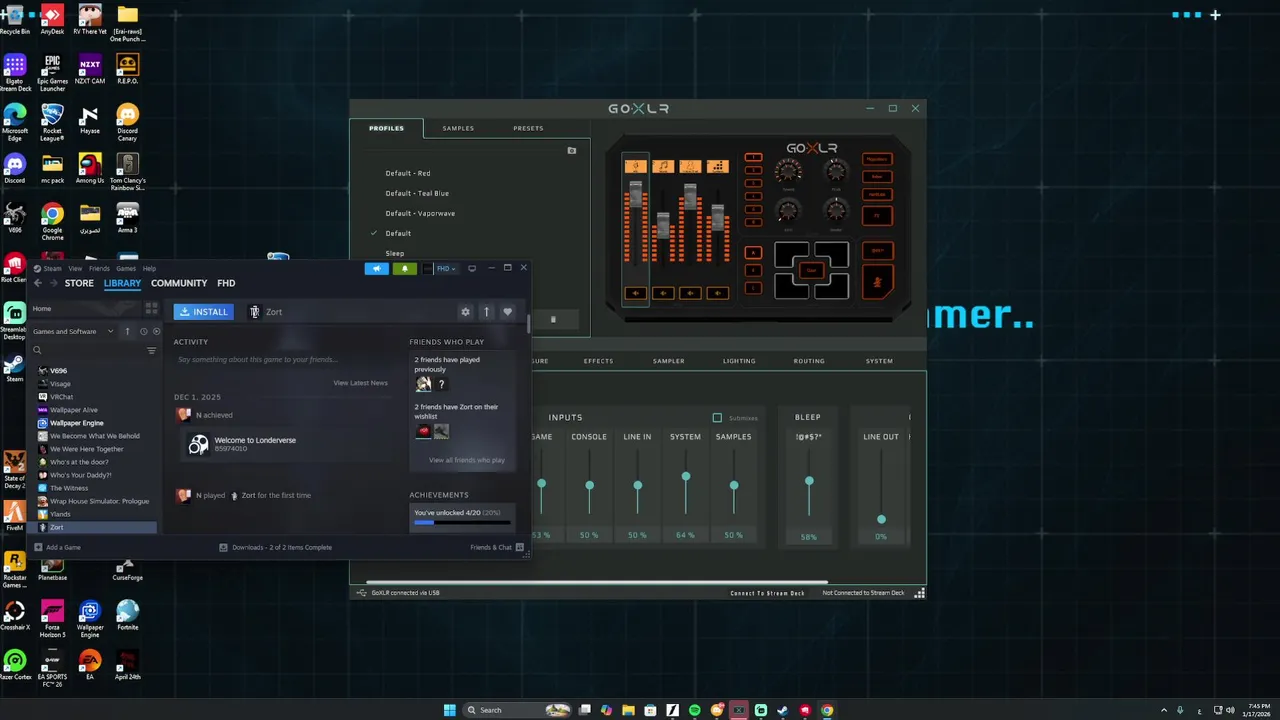This screenshot has width=1280, height=720.
Task: Click the Bleep volume slider
Action: (809, 485)
